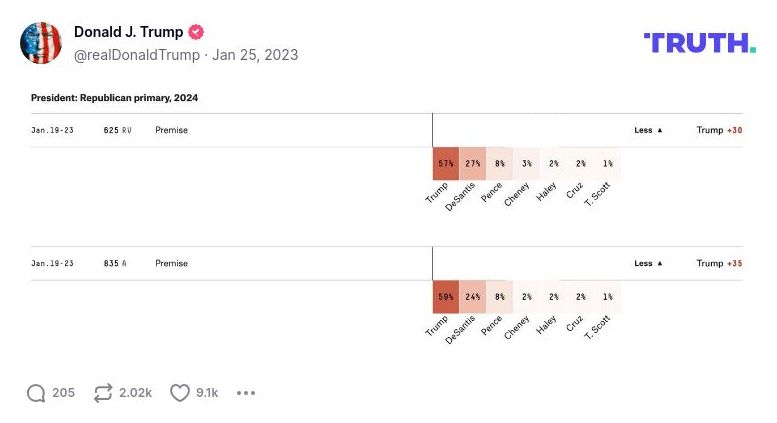Collapse the 625 RV poll using Less
777x423 pixels.
[647, 130]
